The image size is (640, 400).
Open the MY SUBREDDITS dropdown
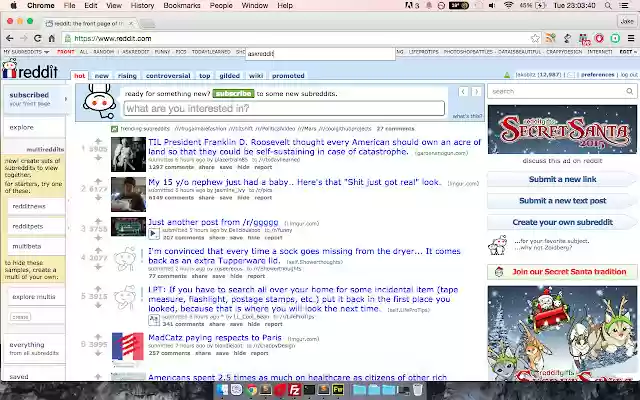click(x=26, y=52)
